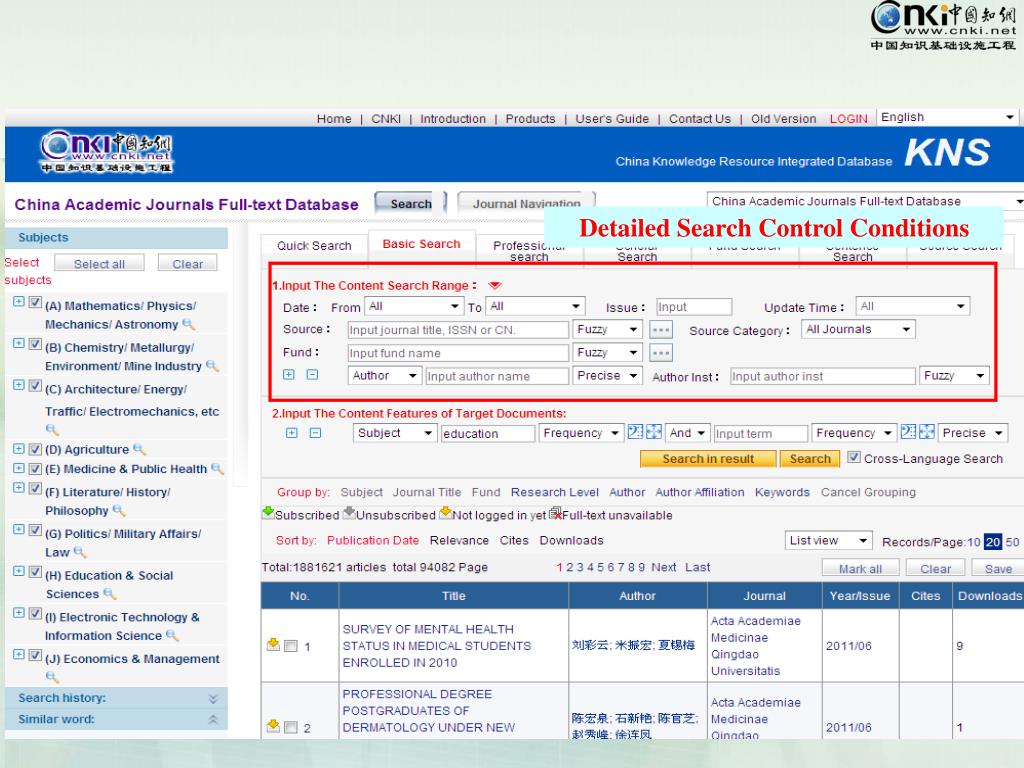Click yellow Search button

(x=810, y=458)
